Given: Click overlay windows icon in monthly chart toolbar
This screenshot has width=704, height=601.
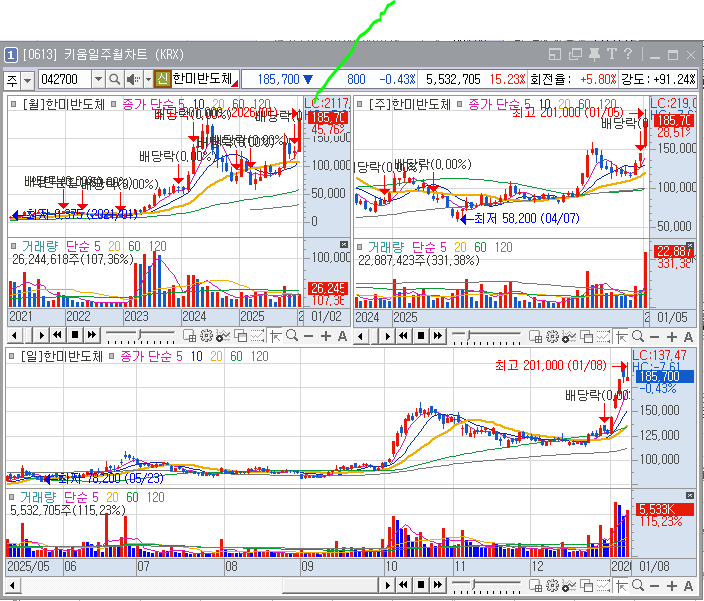Looking at the screenshot, I should [x=241, y=336].
